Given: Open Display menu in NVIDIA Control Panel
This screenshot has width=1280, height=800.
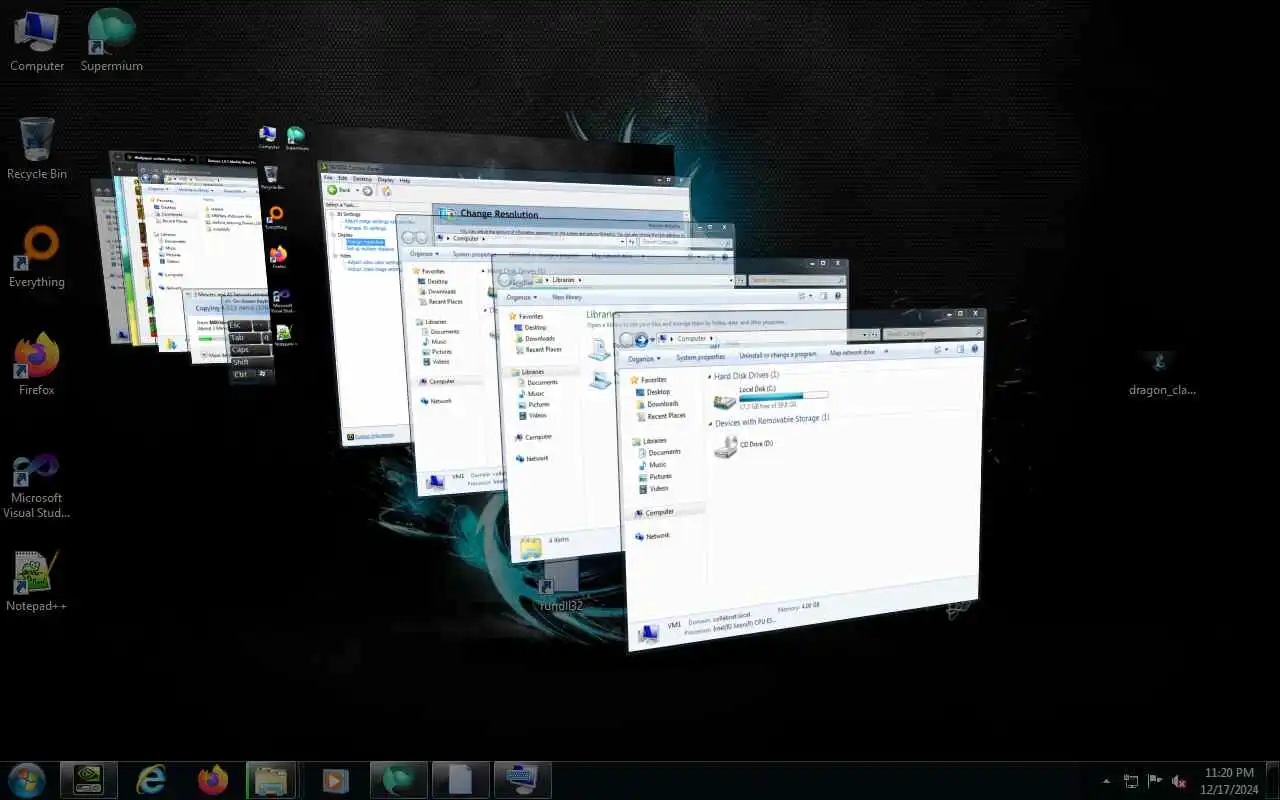Looking at the screenshot, I should (x=385, y=179).
